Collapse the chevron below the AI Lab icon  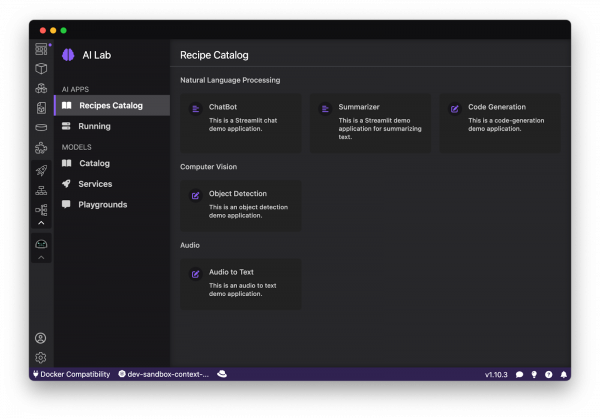pyautogui.click(x=41, y=258)
